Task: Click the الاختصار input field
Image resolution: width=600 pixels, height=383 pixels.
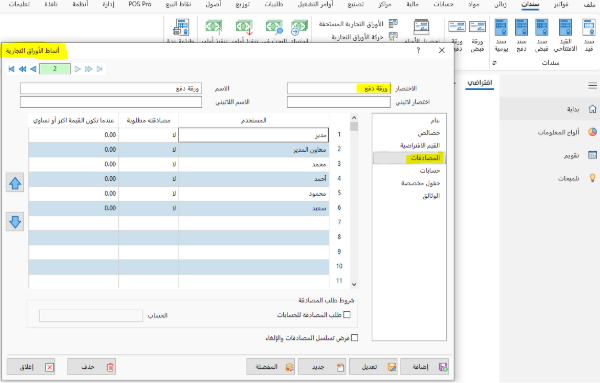Action: (x=339, y=88)
